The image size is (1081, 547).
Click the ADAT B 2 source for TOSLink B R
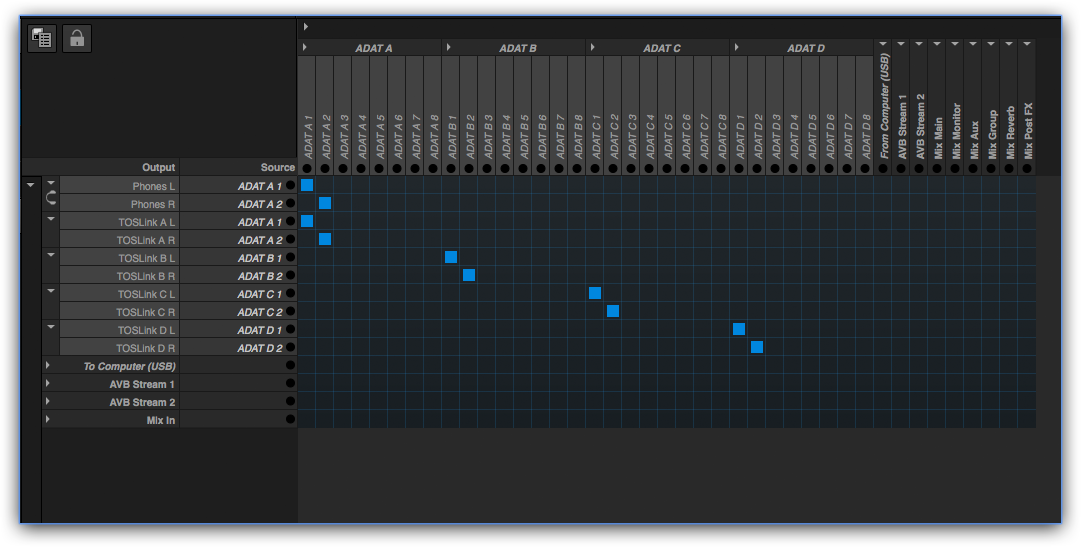tap(259, 276)
